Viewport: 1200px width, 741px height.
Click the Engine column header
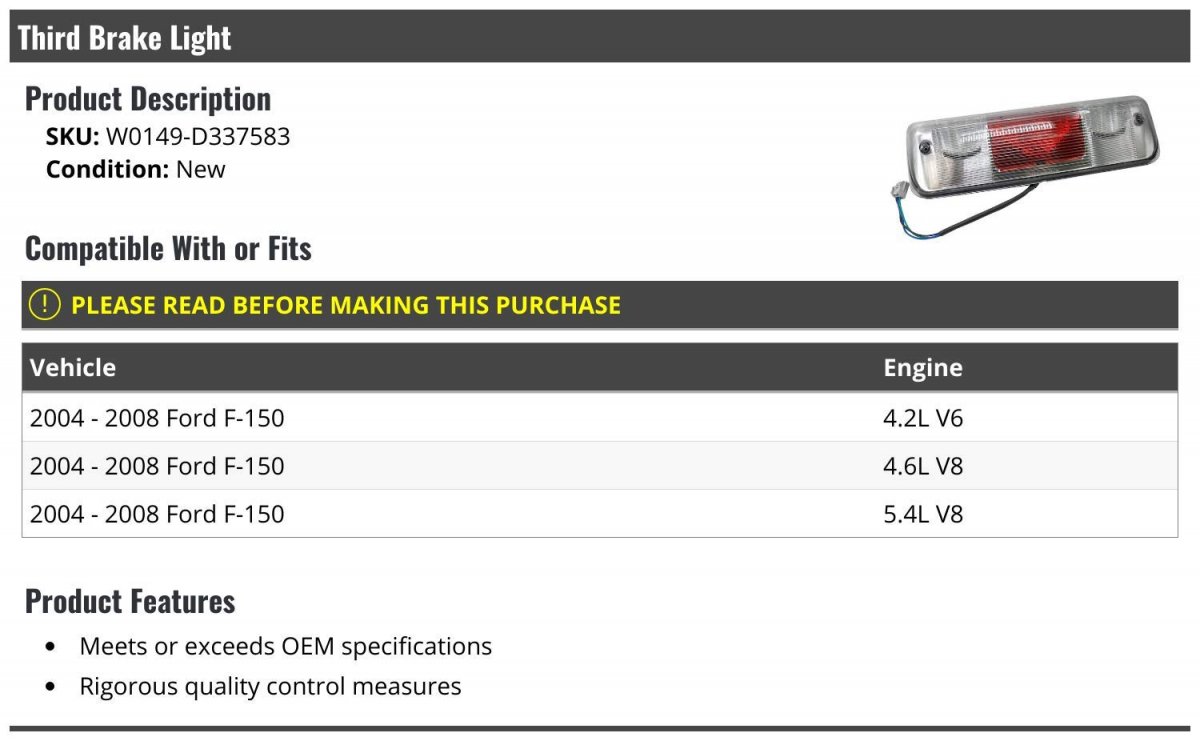click(x=923, y=368)
